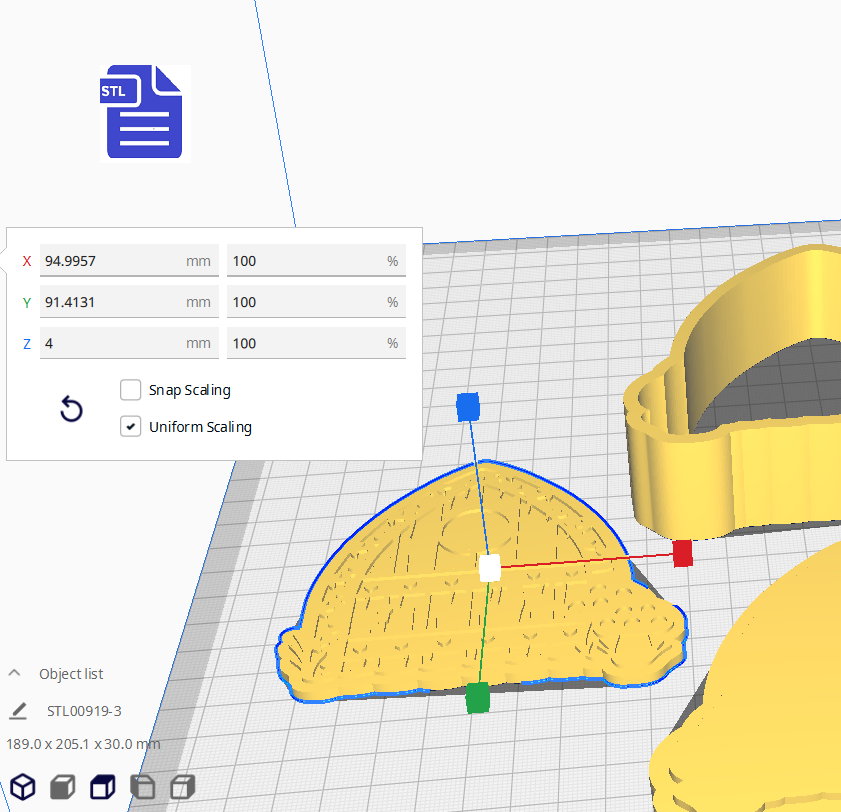This screenshot has width=841, height=812.
Task: Click the blue Z-axis scale handle
Action: 468,406
